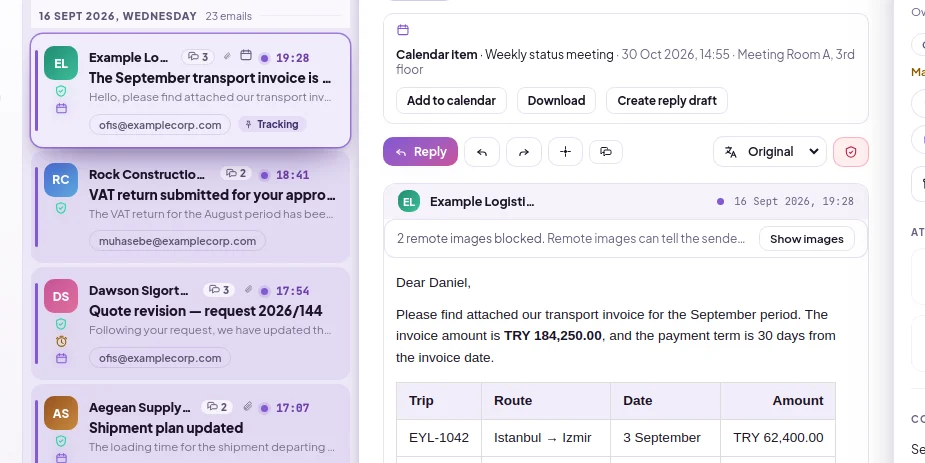Open the 2-message thread badge on Aegean Supply email
This screenshot has height=463, width=925.
pos(218,407)
